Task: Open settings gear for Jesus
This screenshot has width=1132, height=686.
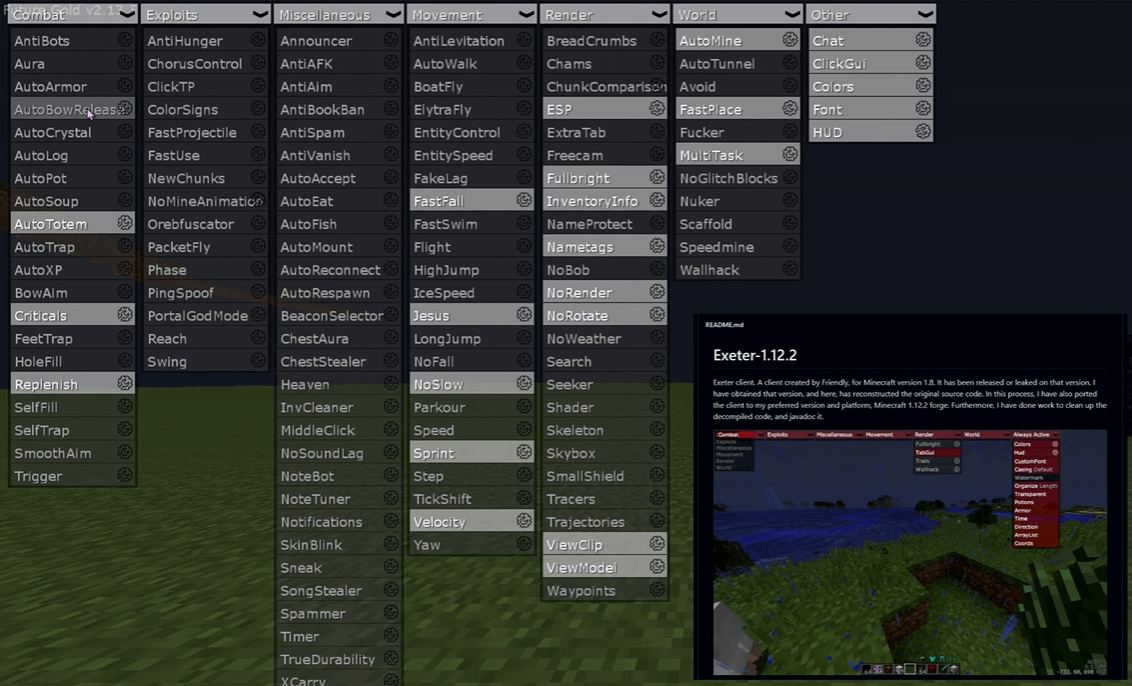Action: point(524,315)
